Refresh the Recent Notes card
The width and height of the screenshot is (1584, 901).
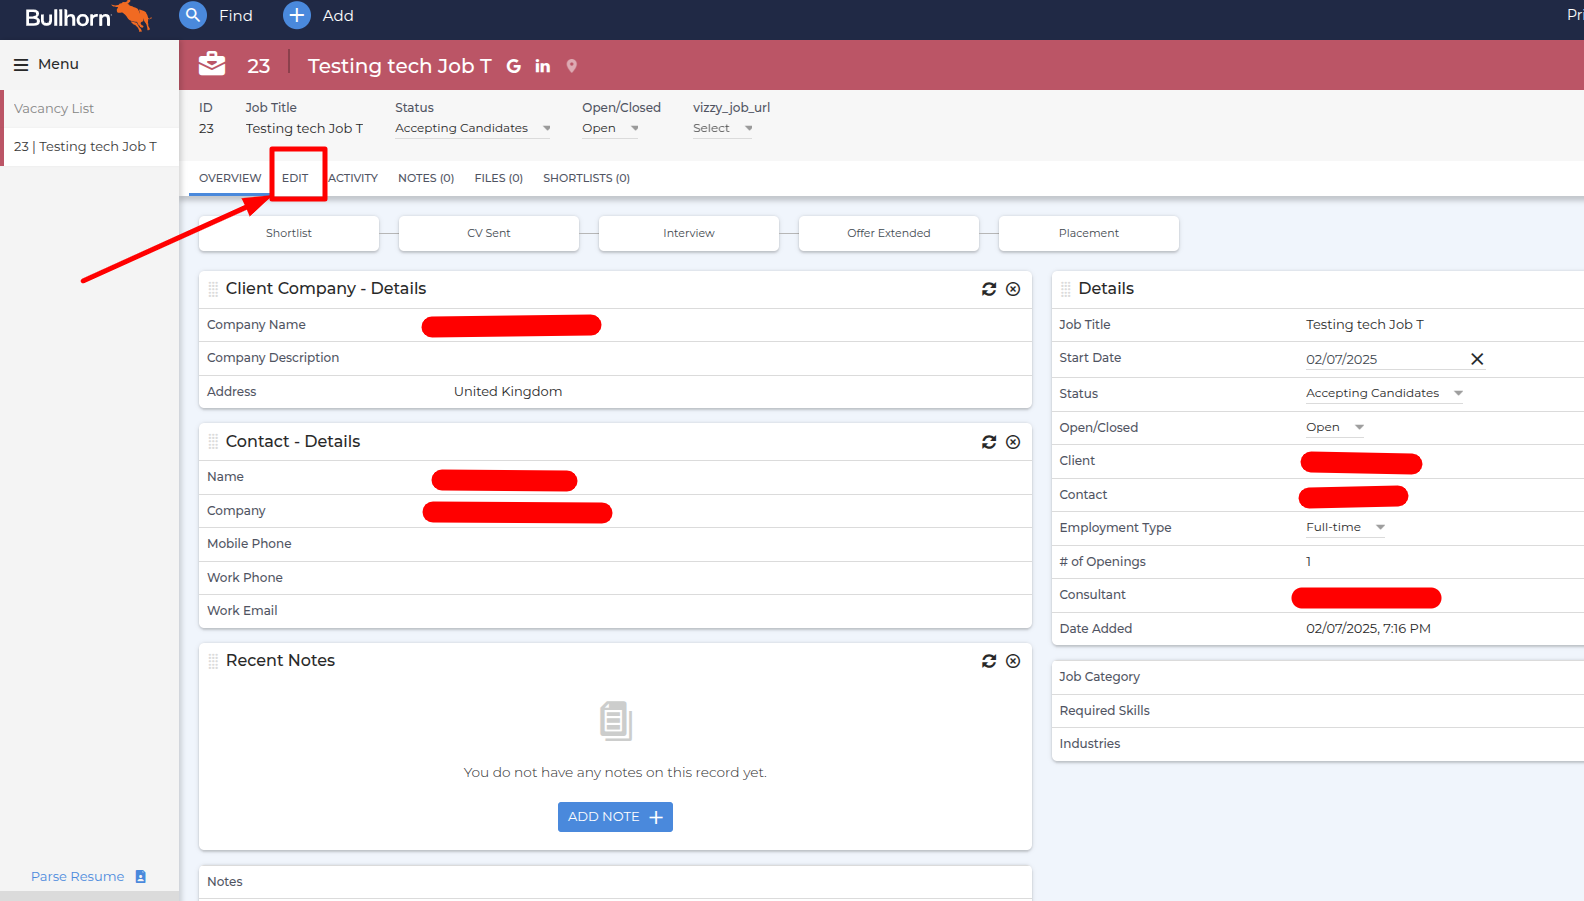(x=989, y=661)
